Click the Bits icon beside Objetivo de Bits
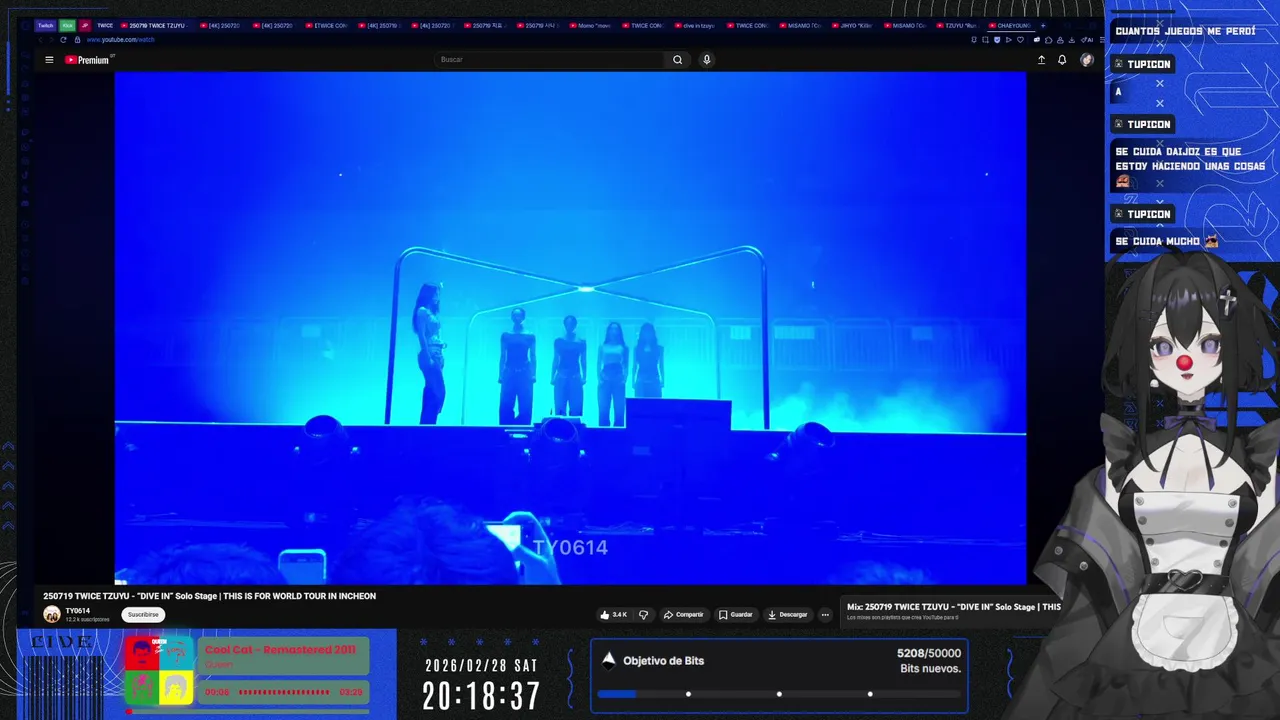Screen dimensions: 1280x720 pyautogui.click(x=608, y=659)
